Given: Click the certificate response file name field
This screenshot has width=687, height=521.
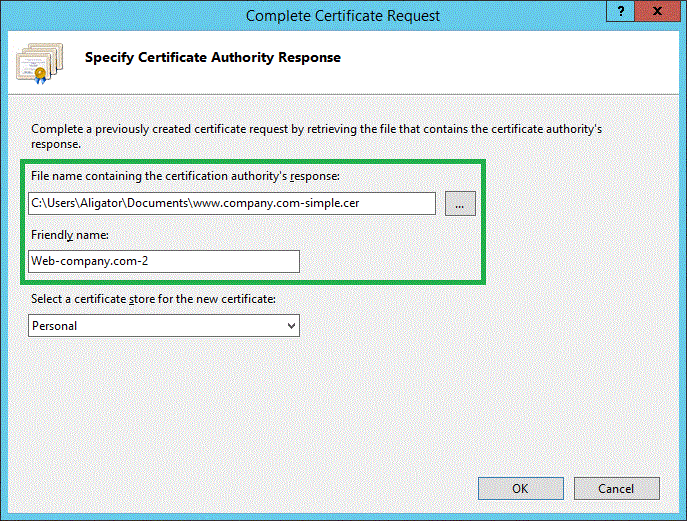Looking at the screenshot, I should (232, 204).
